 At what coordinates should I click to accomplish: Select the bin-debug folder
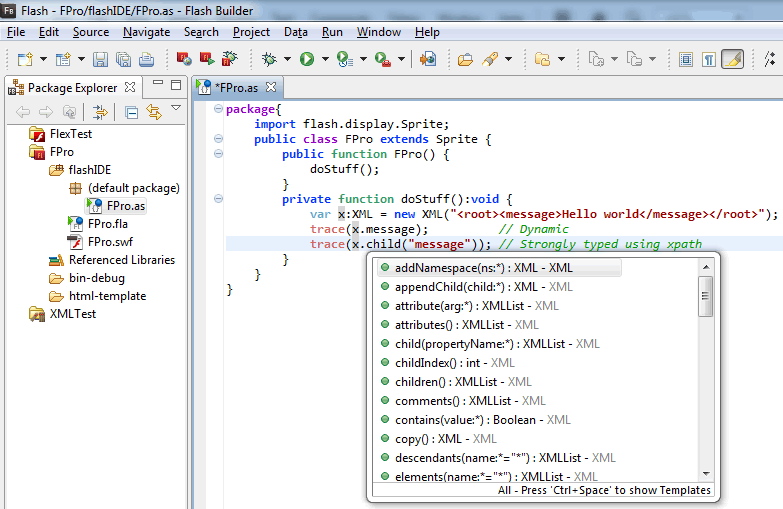[x=97, y=278]
